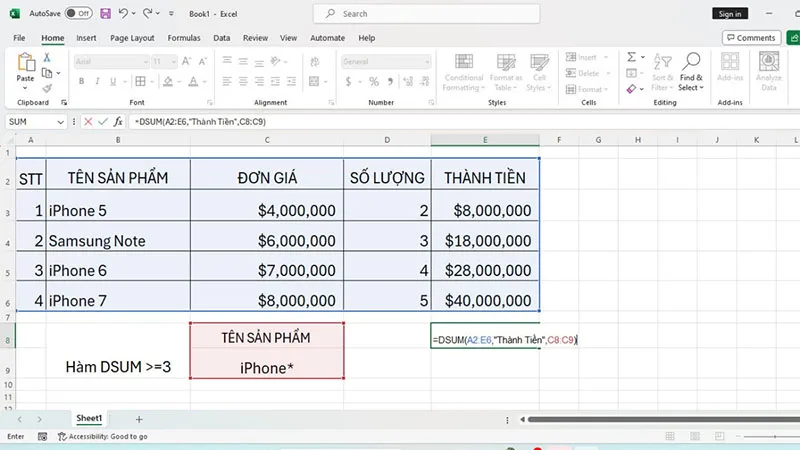Add a new sheet with plus icon
Screen dimensions: 800x450
139,419
